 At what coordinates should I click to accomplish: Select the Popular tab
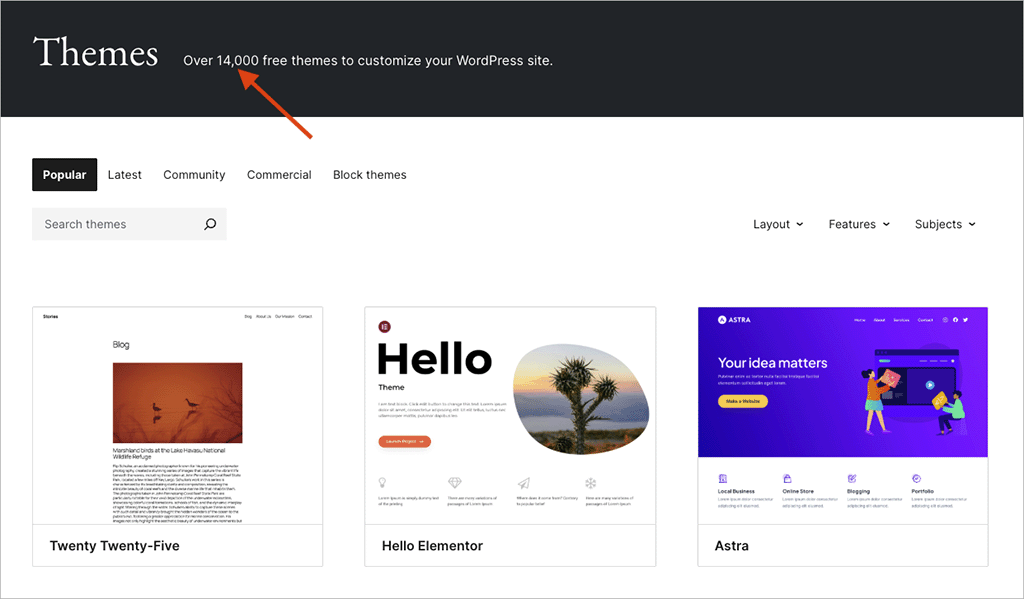65,174
